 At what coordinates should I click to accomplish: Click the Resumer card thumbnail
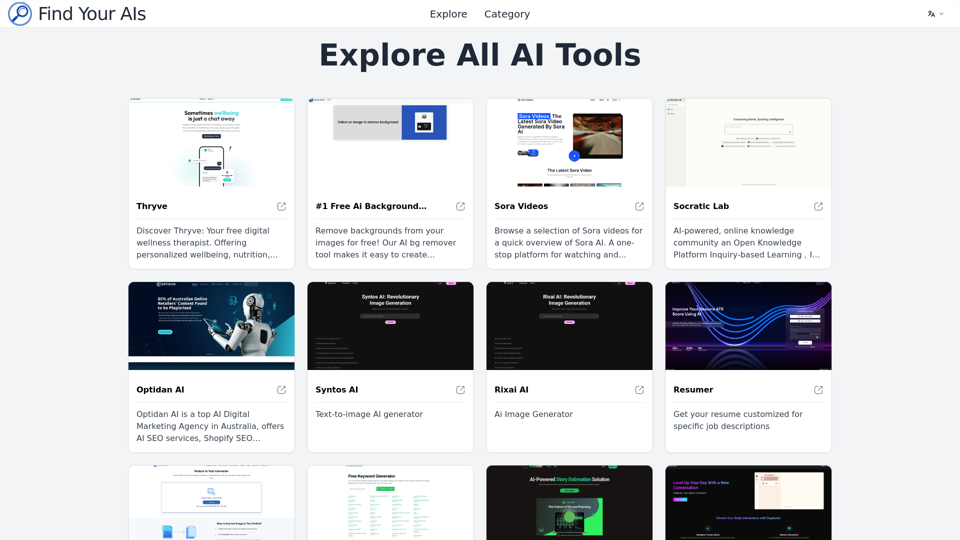[748, 326]
